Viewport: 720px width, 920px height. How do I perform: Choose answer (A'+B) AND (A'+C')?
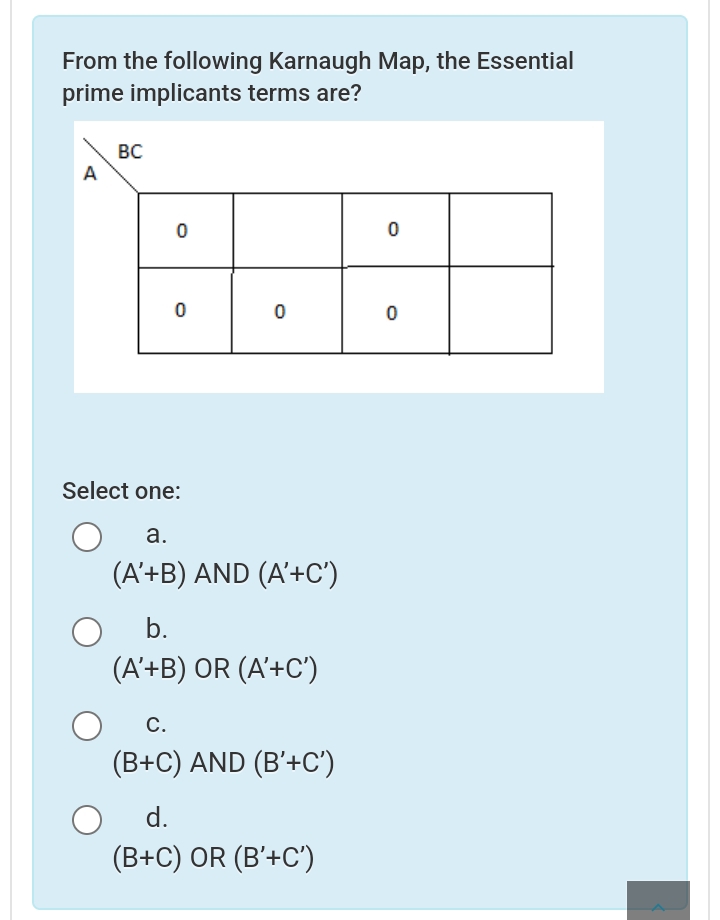[224, 573]
